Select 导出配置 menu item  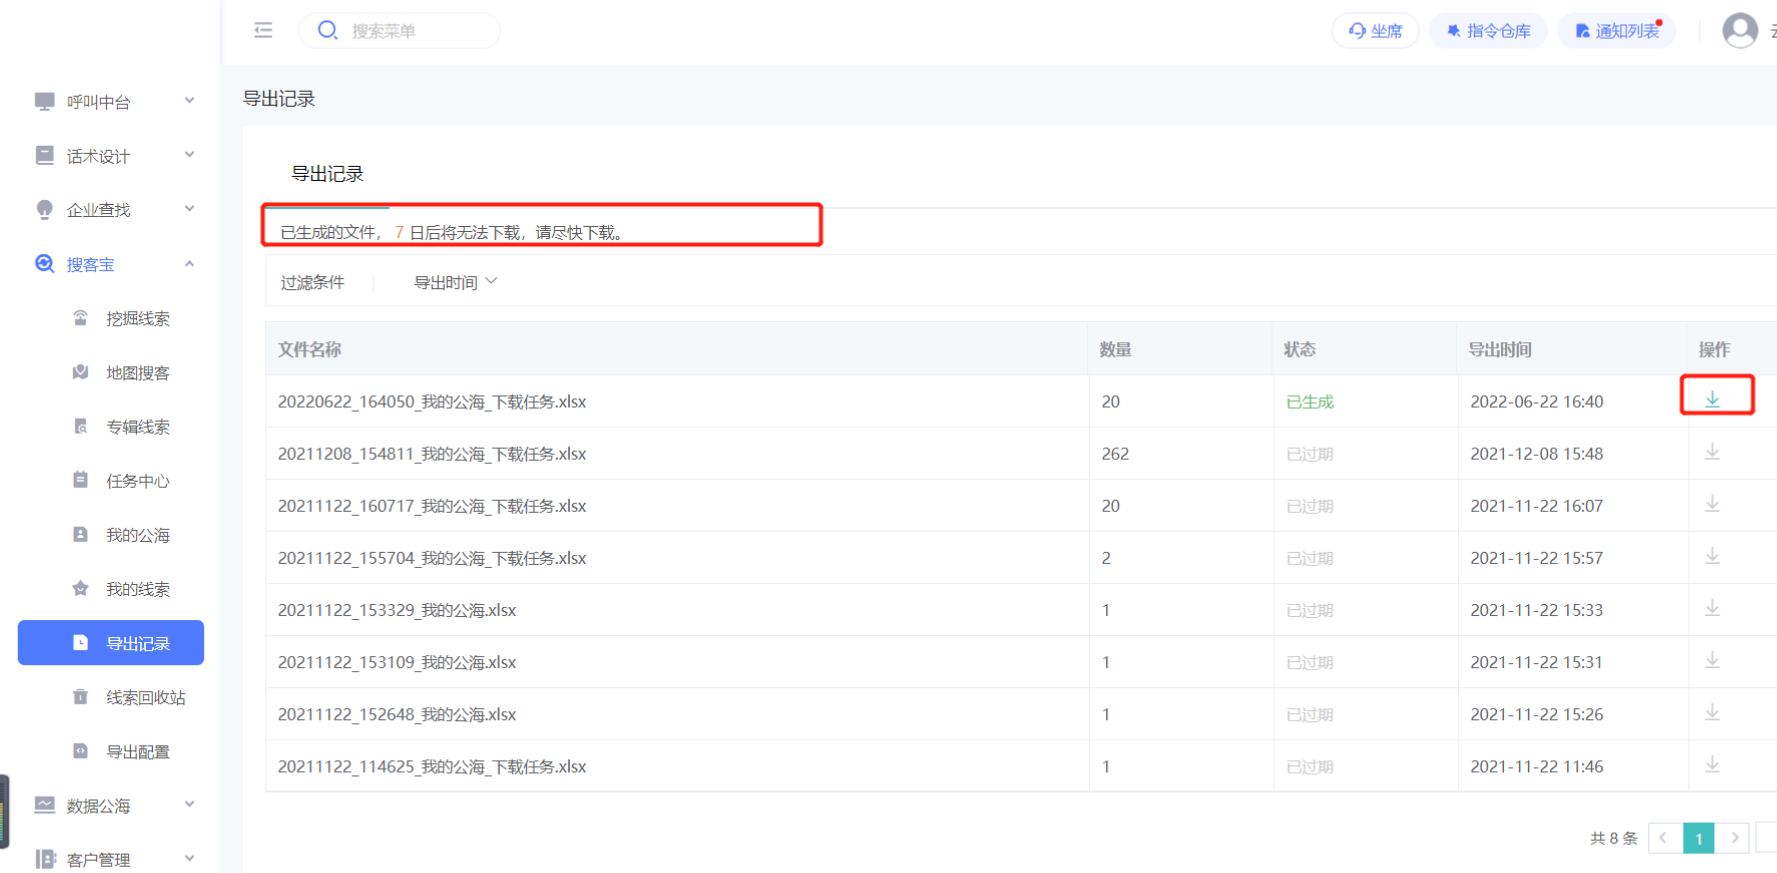pos(137,752)
